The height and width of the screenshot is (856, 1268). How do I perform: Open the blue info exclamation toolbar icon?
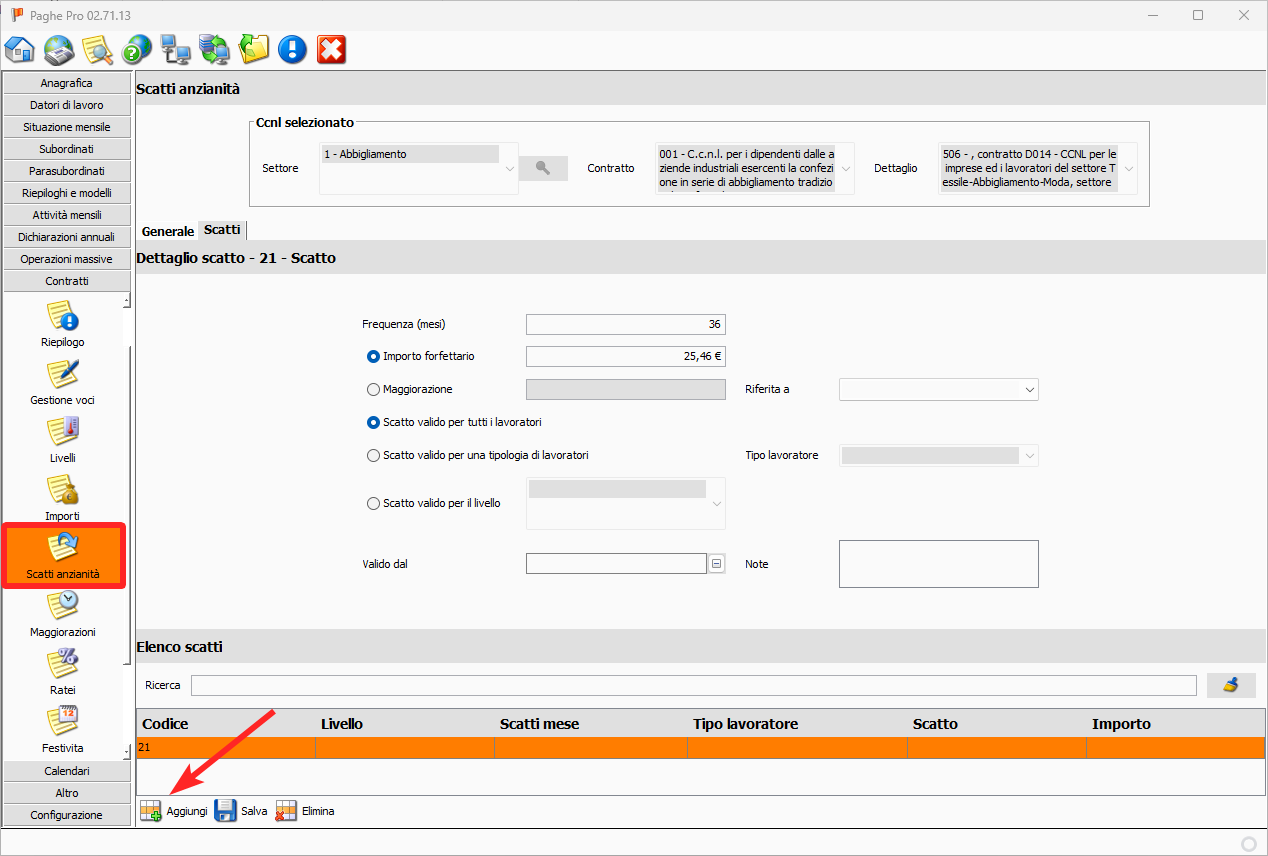tap(292, 49)
